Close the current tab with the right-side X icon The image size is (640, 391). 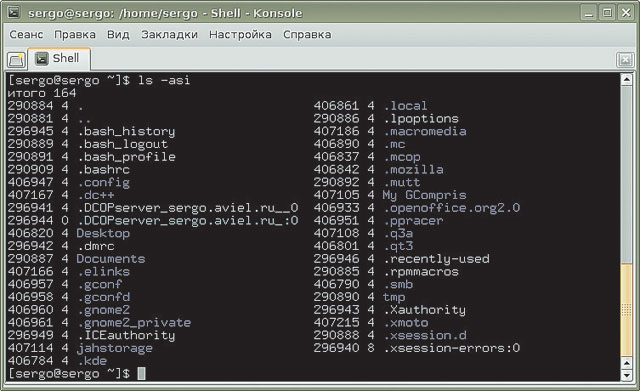point(625,60)
